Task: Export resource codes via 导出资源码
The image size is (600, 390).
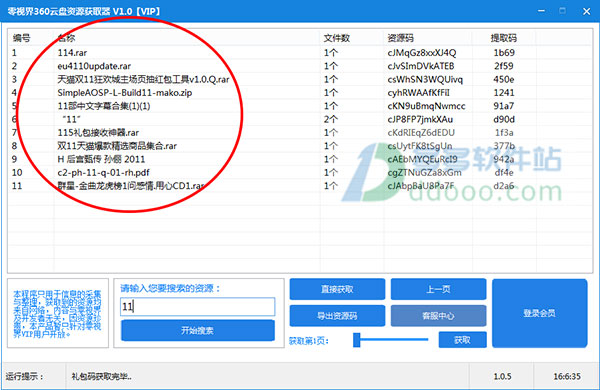Action: pyautogui.click(x=337, y=316)
